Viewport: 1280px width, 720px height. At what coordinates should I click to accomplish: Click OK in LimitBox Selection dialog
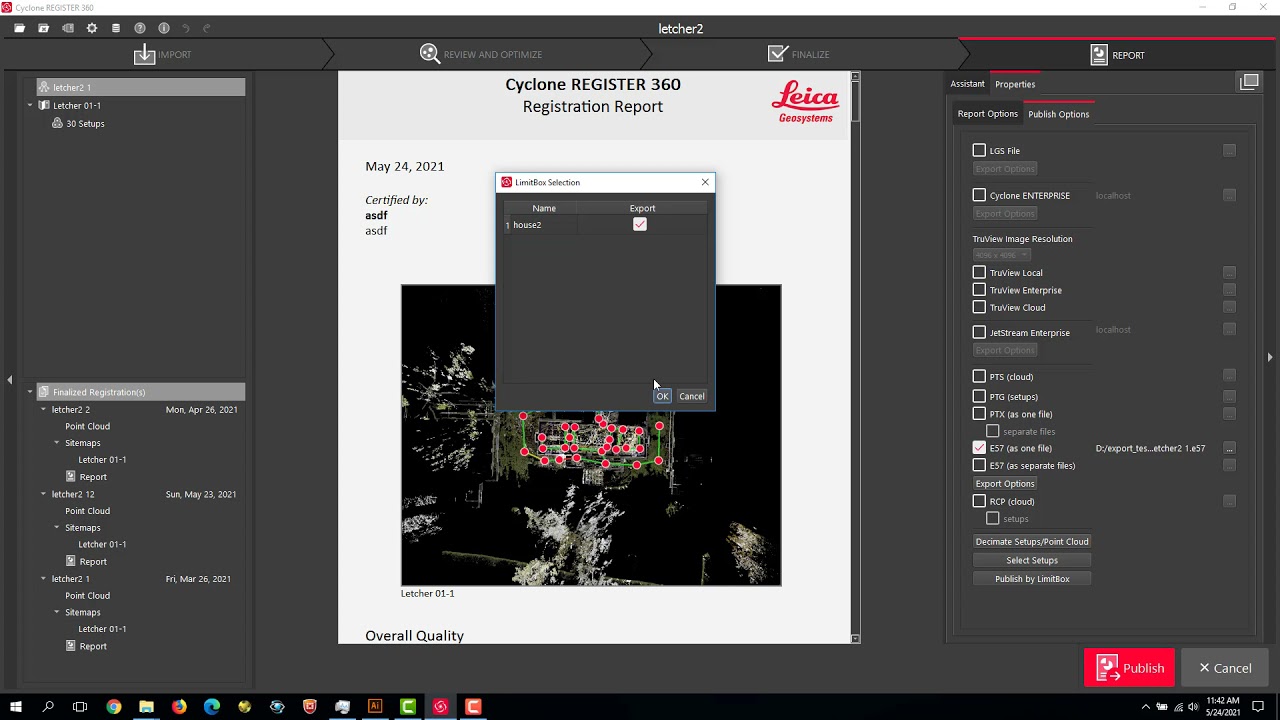point(662,396)
